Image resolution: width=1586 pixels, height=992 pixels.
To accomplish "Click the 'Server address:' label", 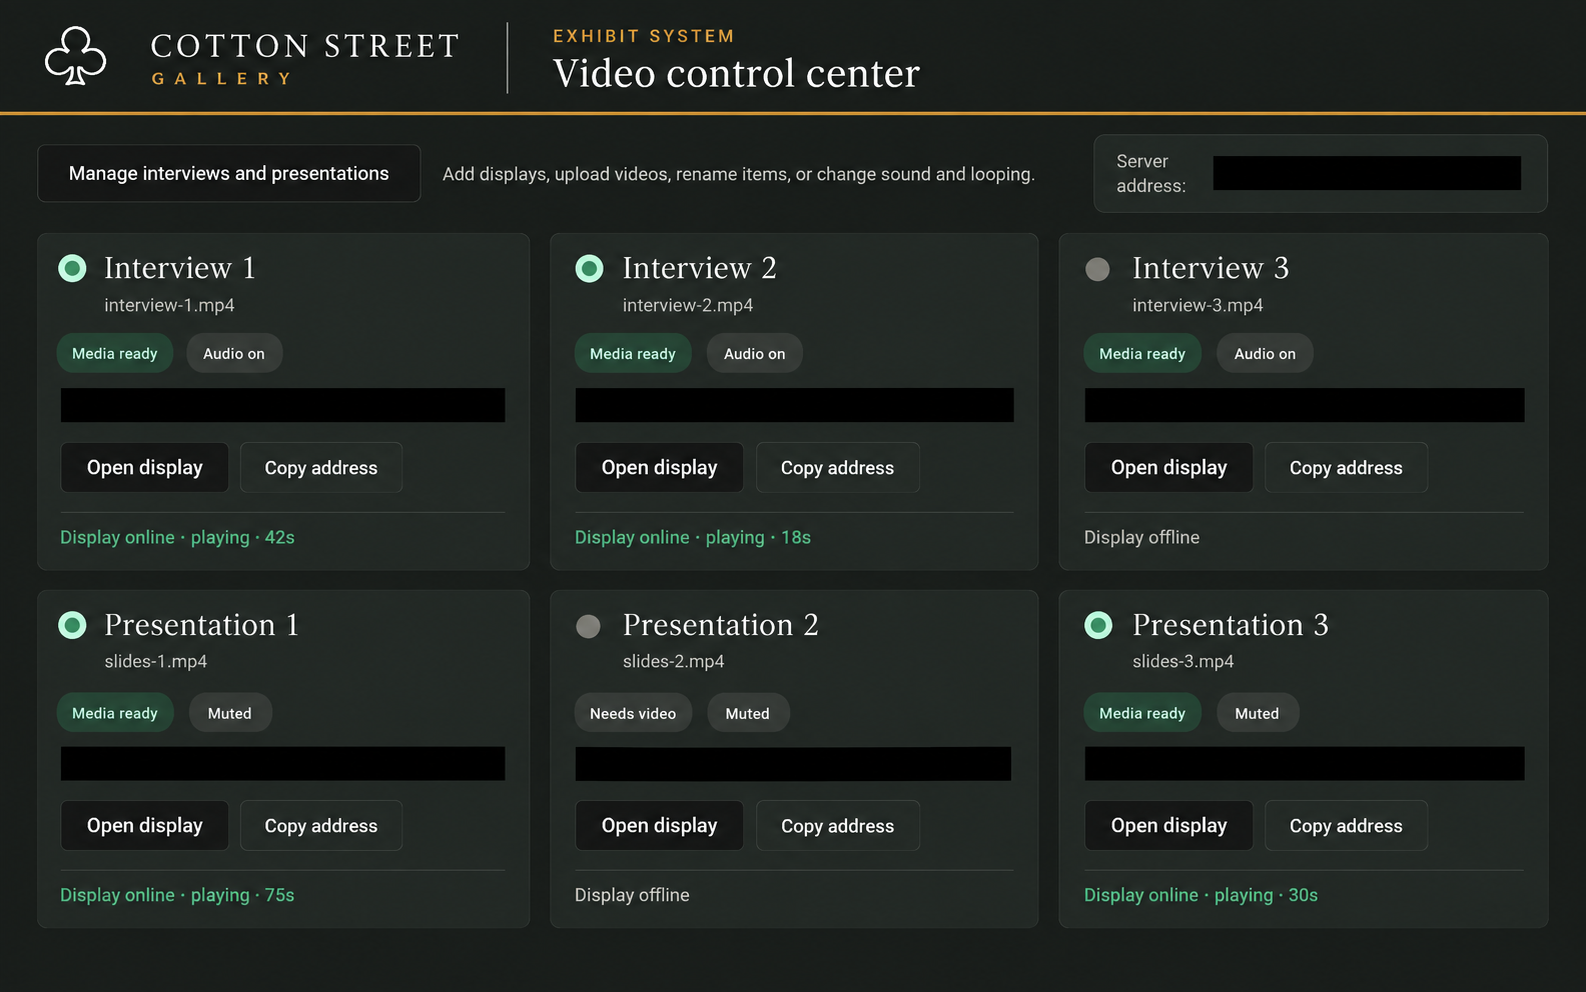I will [x=1151, y=173].
